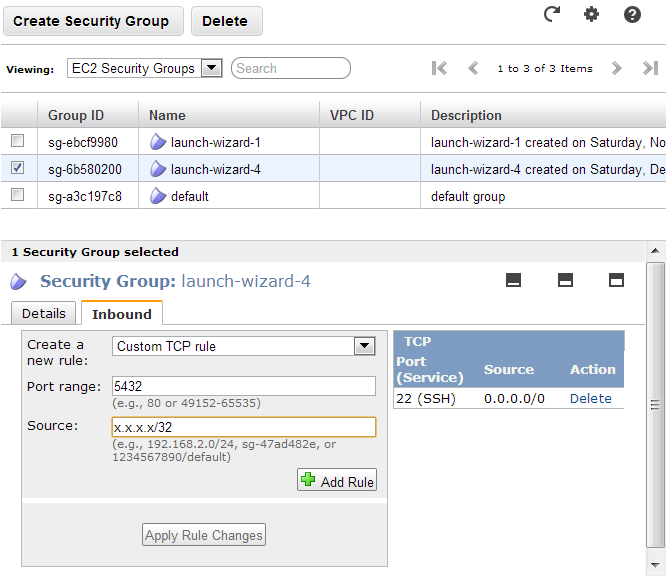Click '1 to 3 of 3 Items' text

point(545,68)
